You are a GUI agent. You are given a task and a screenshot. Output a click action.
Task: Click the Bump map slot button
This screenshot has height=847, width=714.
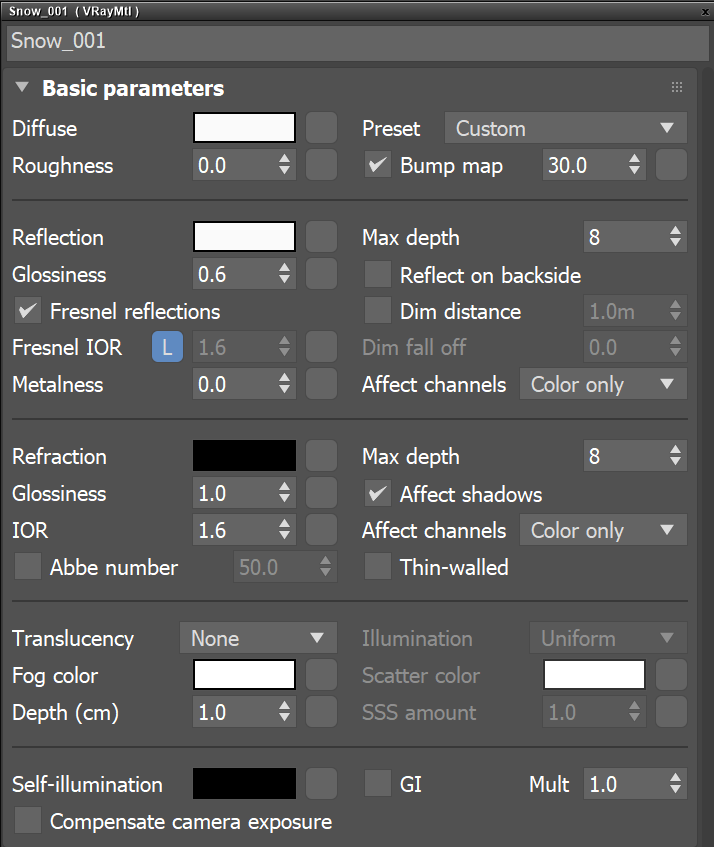[671, 165]
